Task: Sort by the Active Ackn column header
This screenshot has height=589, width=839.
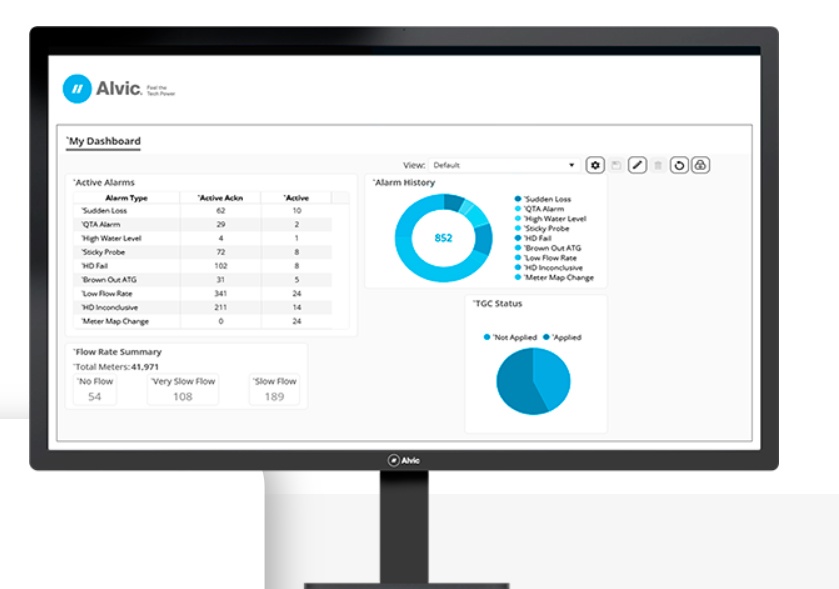Action: (219, 198)
